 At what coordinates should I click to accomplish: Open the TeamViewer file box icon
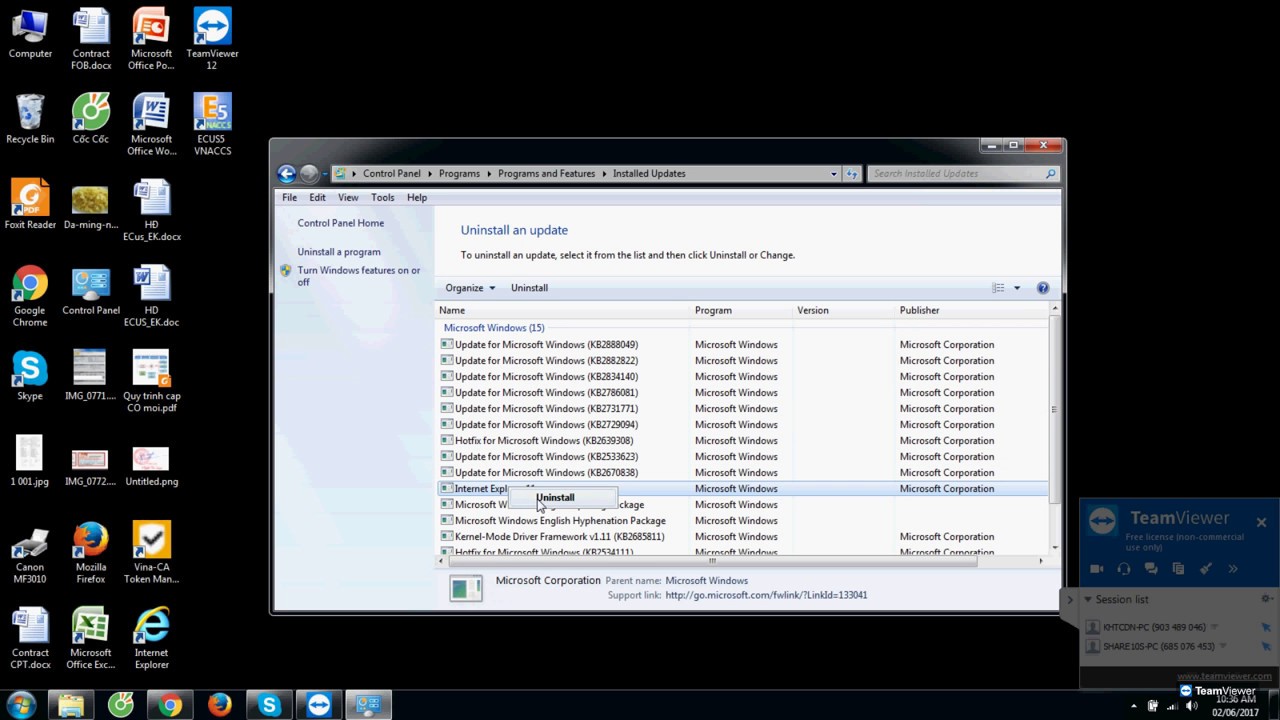[x=1178, y=568]
